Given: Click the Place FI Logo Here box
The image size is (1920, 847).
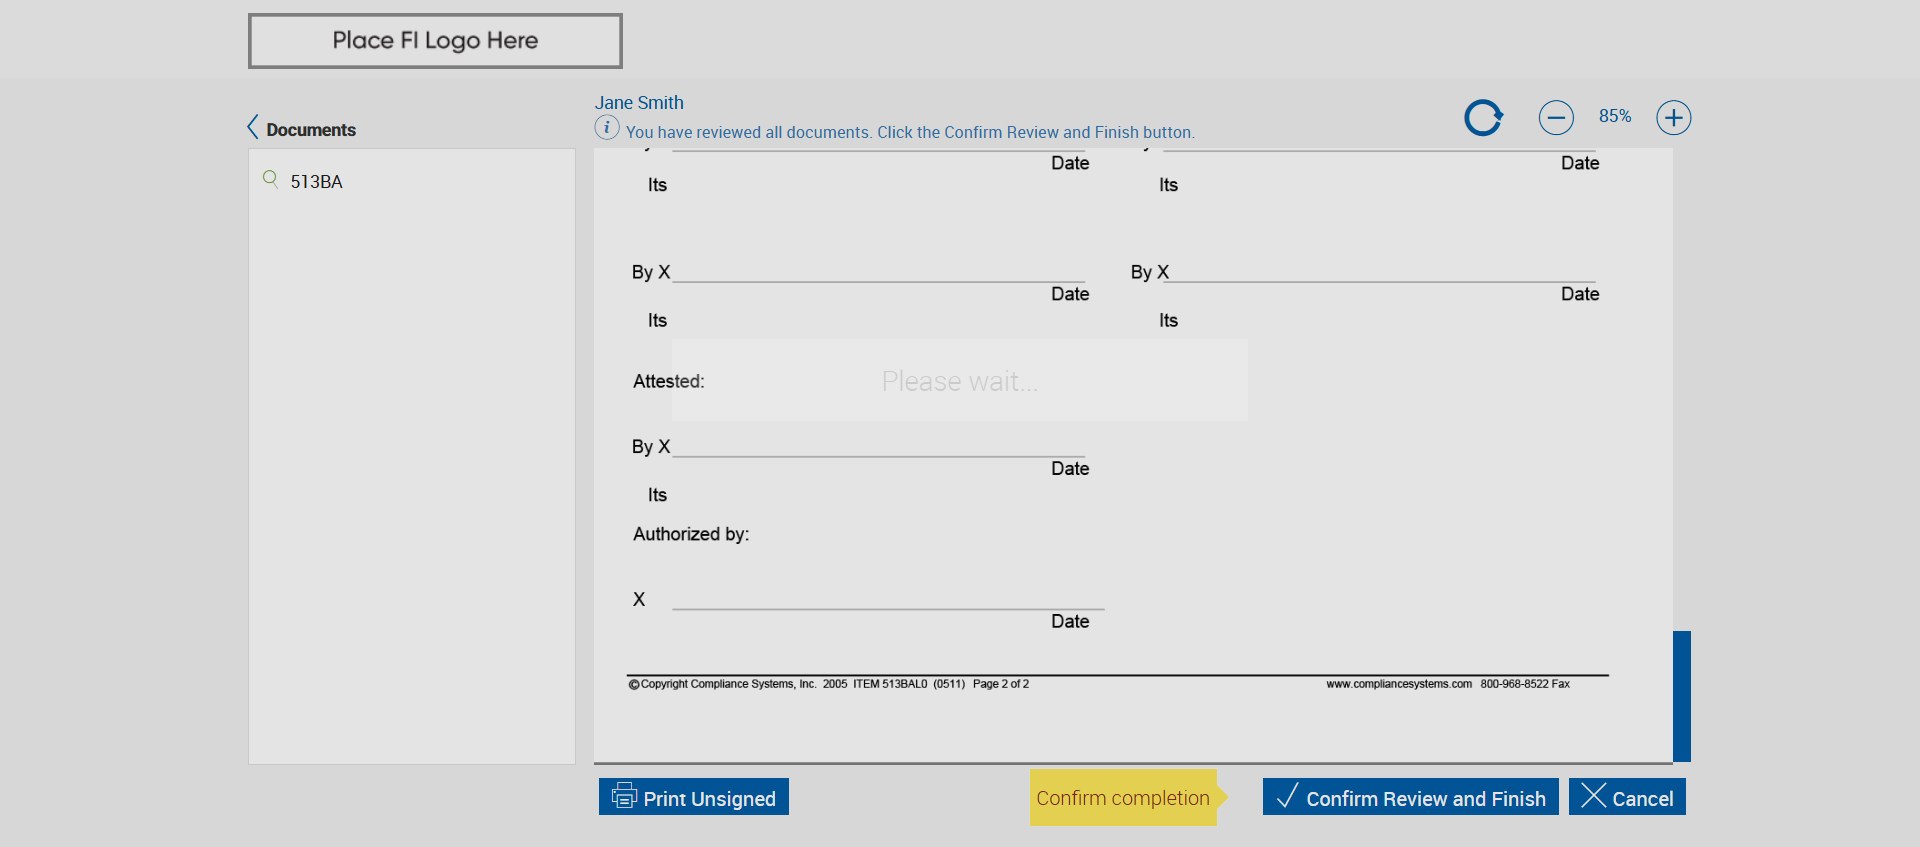Looking at the screenshot, I should 435,41.
